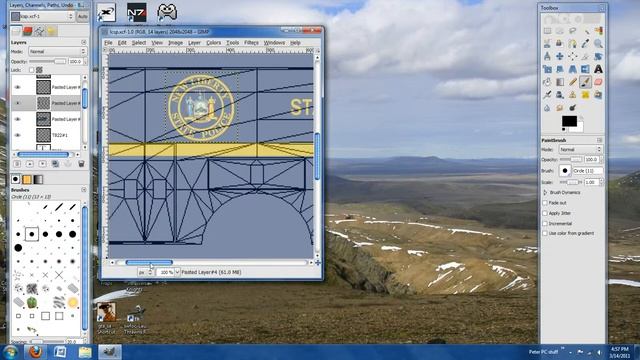
Task: Select the Heal tool
Action: pos(586,95)
